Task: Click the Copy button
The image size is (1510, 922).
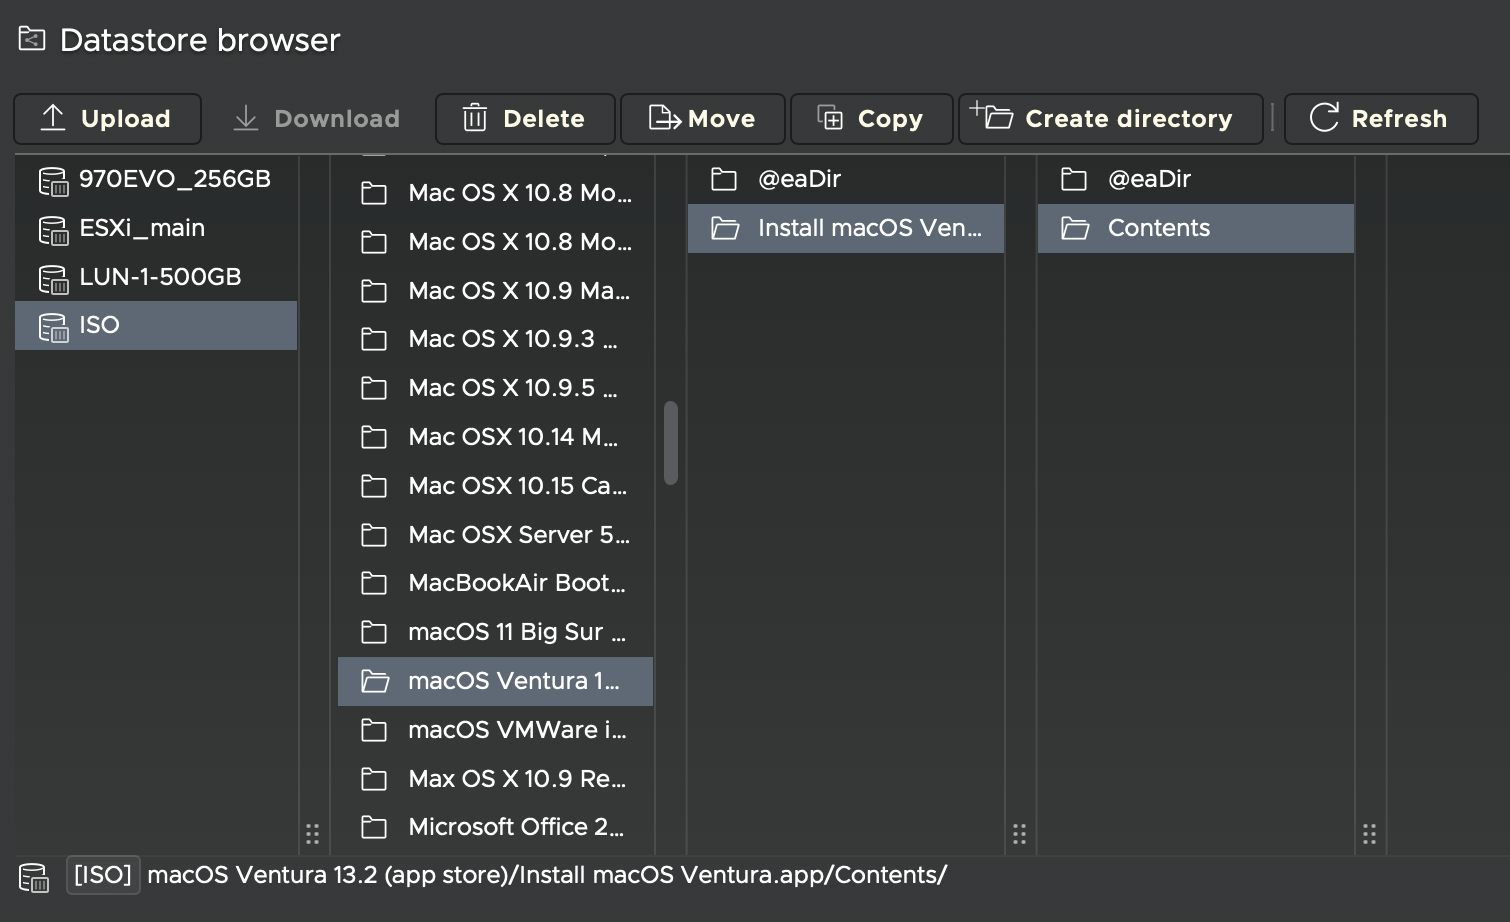Action: click(871, 119)
